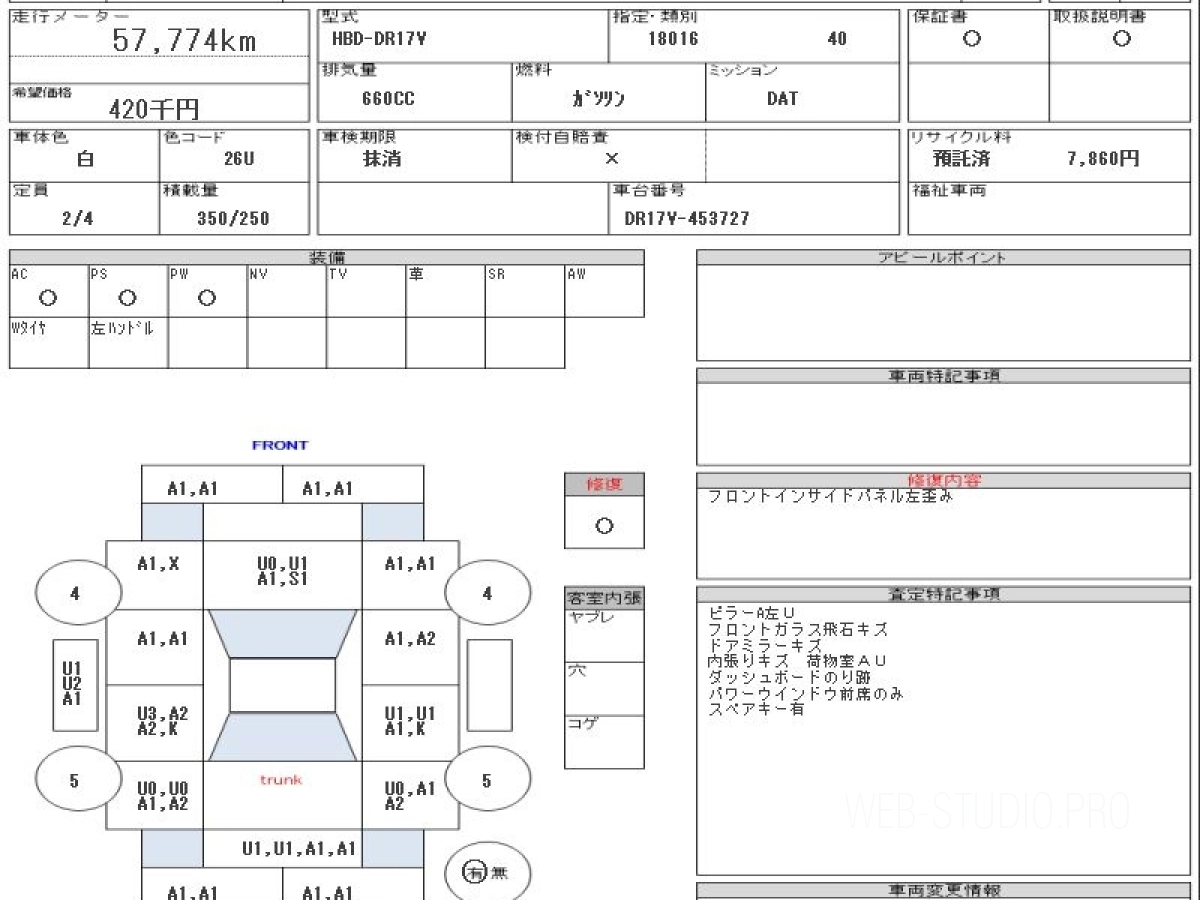Click the red 修復内容 header

[x=943, y=480]
